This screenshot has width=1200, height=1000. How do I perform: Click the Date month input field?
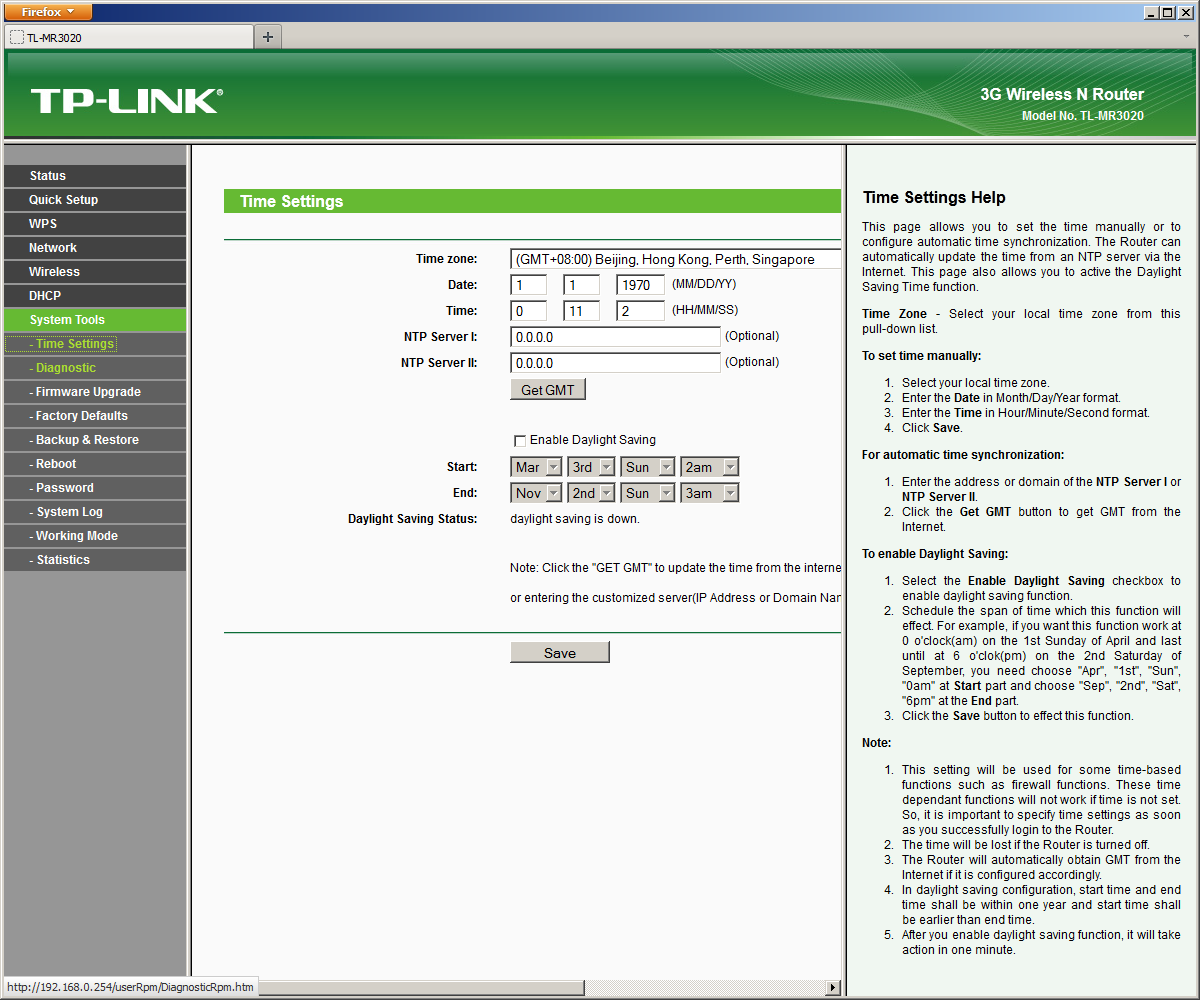(529, 285)
